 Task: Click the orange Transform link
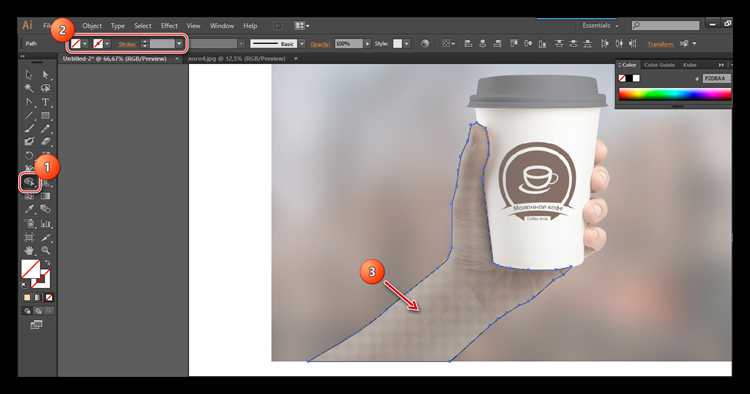click(660, 44)
